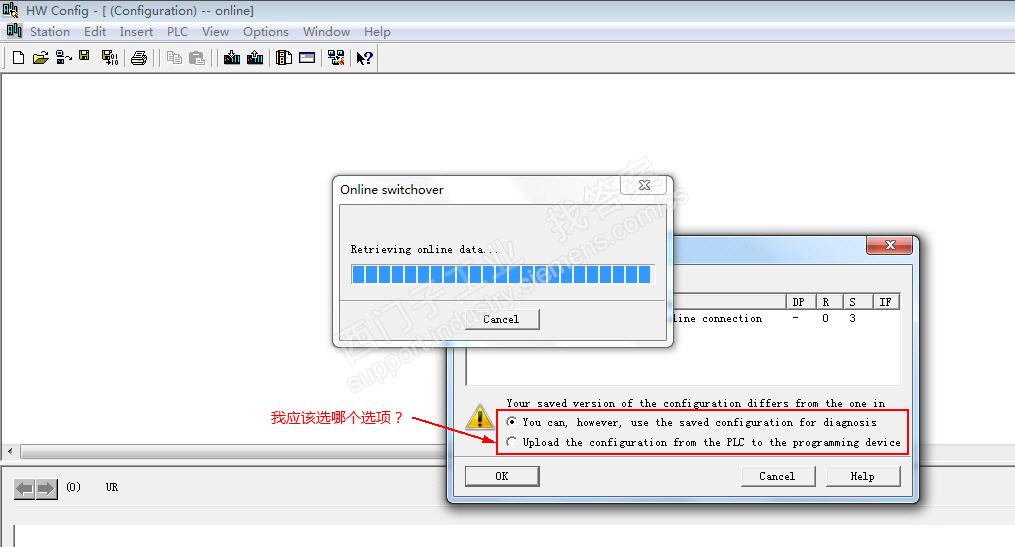The width and height of the screenshot is (1015, 547).
Task: Click the Save floppy disk icon
Action: tap(84, 56)
